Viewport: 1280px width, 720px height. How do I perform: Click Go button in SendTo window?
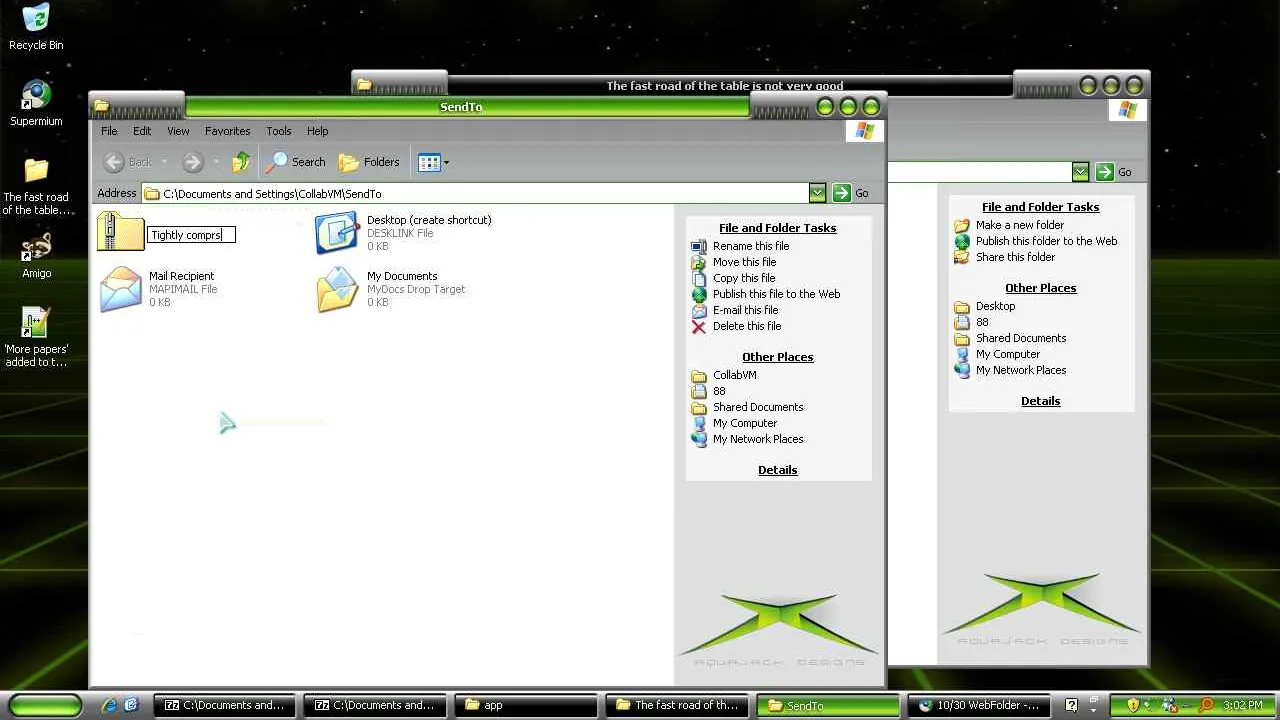click(x=851, y=194)
